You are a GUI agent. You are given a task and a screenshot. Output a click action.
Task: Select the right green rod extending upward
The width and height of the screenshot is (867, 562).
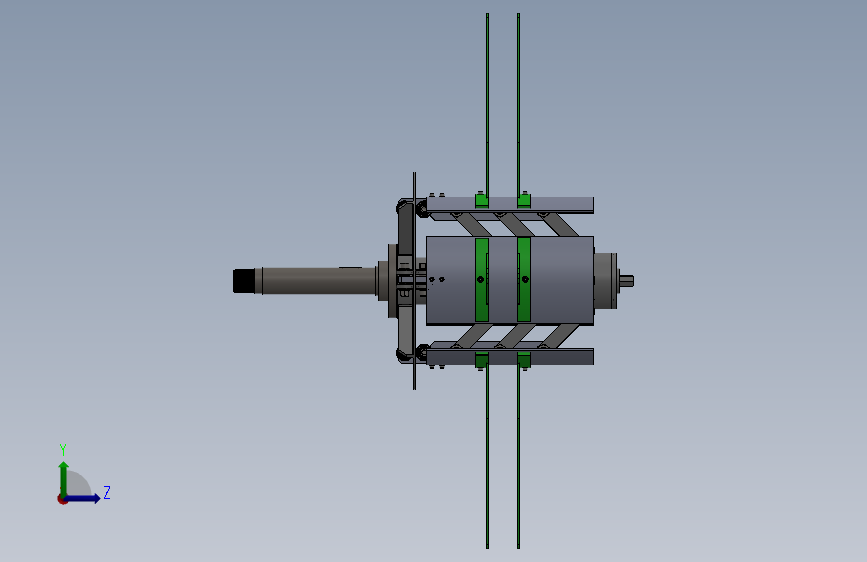(x=518, y=103)
